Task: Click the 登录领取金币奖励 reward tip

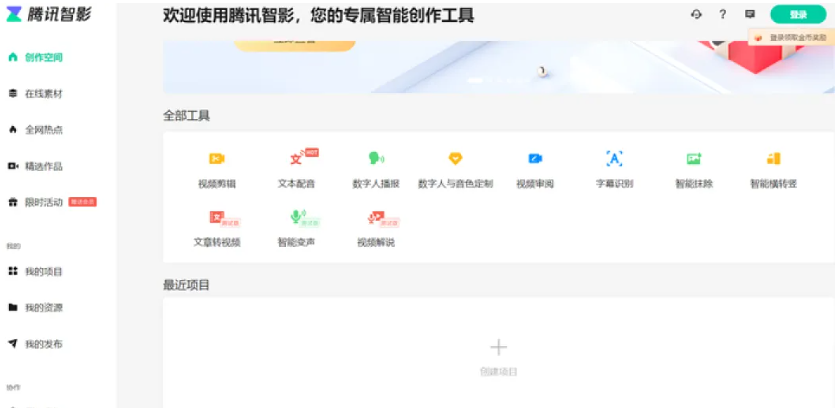Action: click(792, 37)
